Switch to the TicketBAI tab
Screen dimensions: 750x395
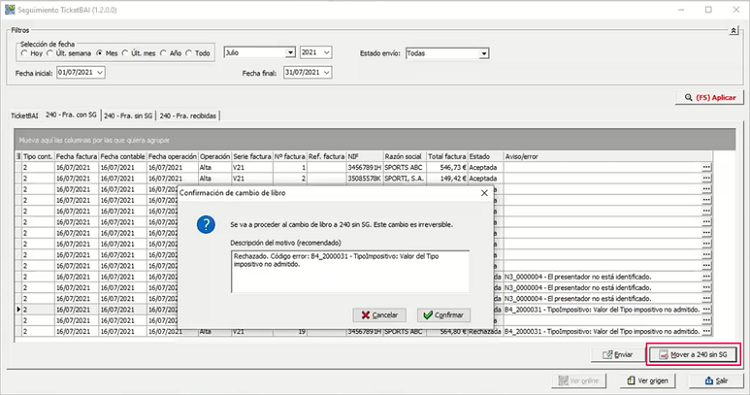pos(24,116)
